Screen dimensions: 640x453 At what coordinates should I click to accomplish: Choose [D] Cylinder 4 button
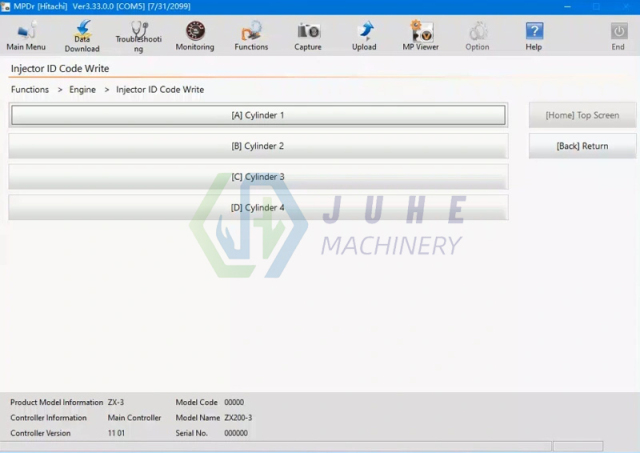coord(258,207)
